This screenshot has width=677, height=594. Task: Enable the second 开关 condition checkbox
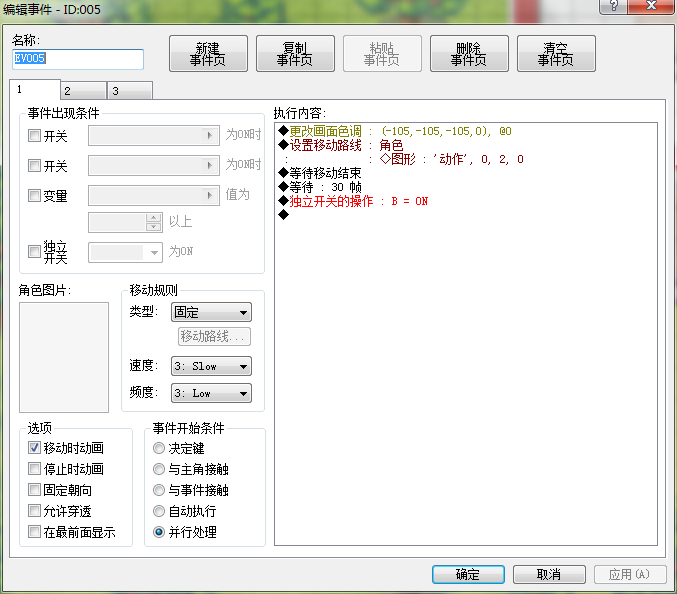(x=34, y=165)
